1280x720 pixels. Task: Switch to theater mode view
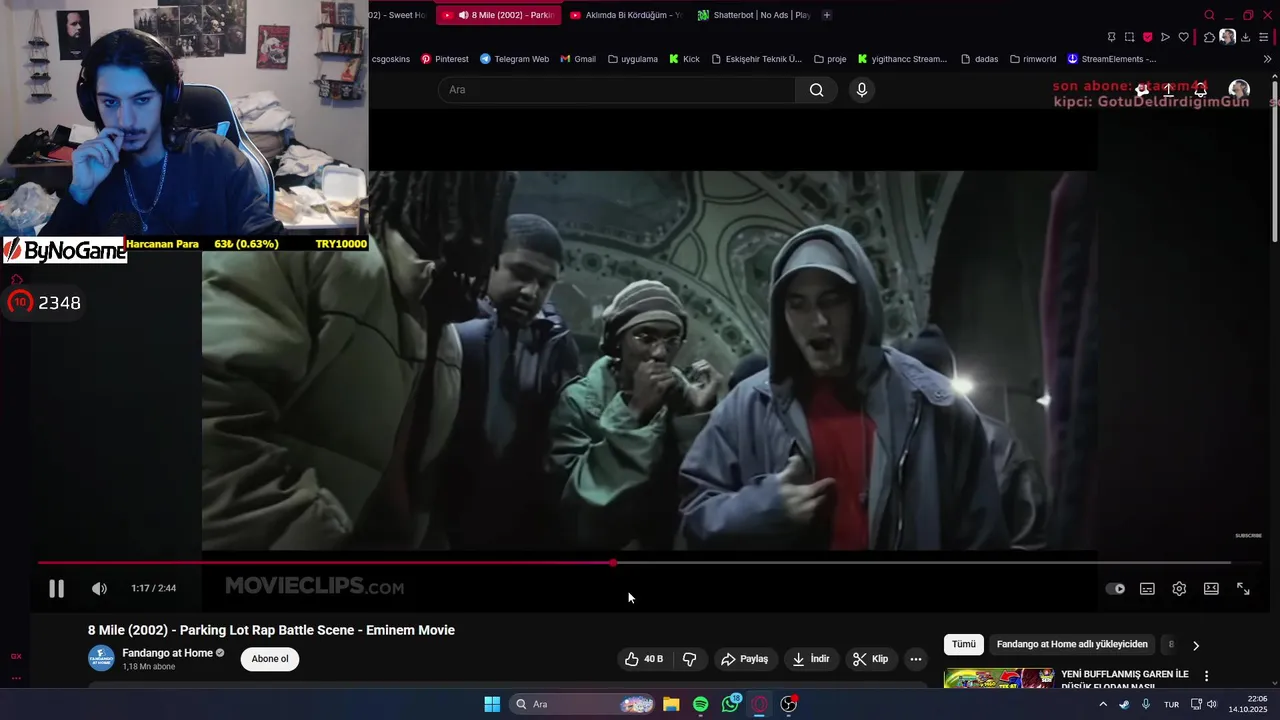coord(1211,589)
